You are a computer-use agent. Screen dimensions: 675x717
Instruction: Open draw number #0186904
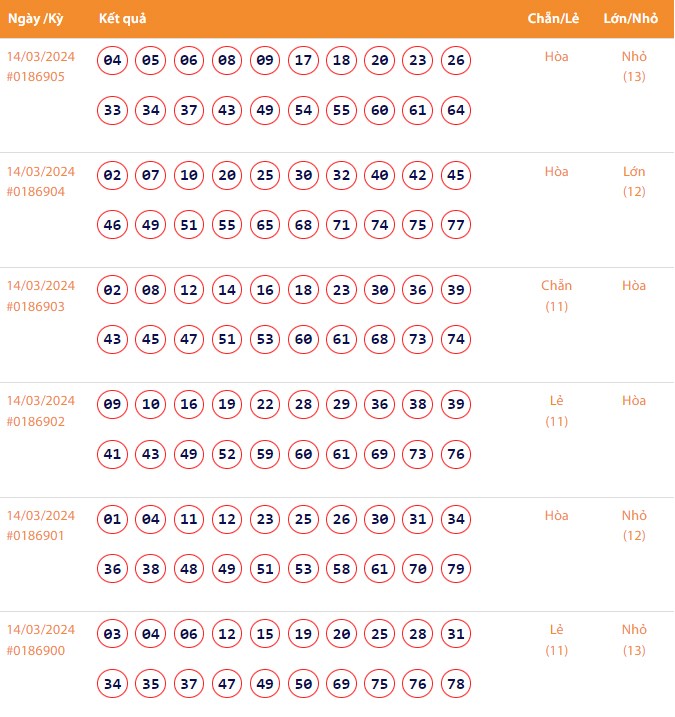[x=35, y=192]
